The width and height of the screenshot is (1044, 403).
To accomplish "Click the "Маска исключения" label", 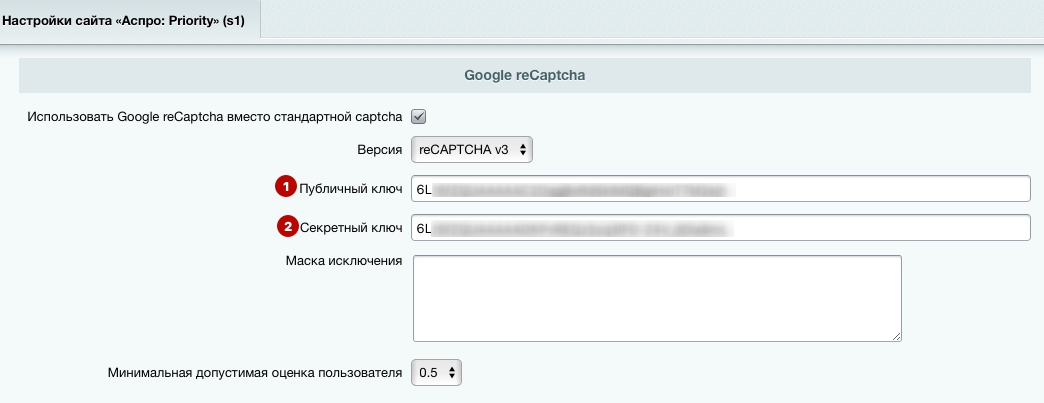I will coord(344,260).
